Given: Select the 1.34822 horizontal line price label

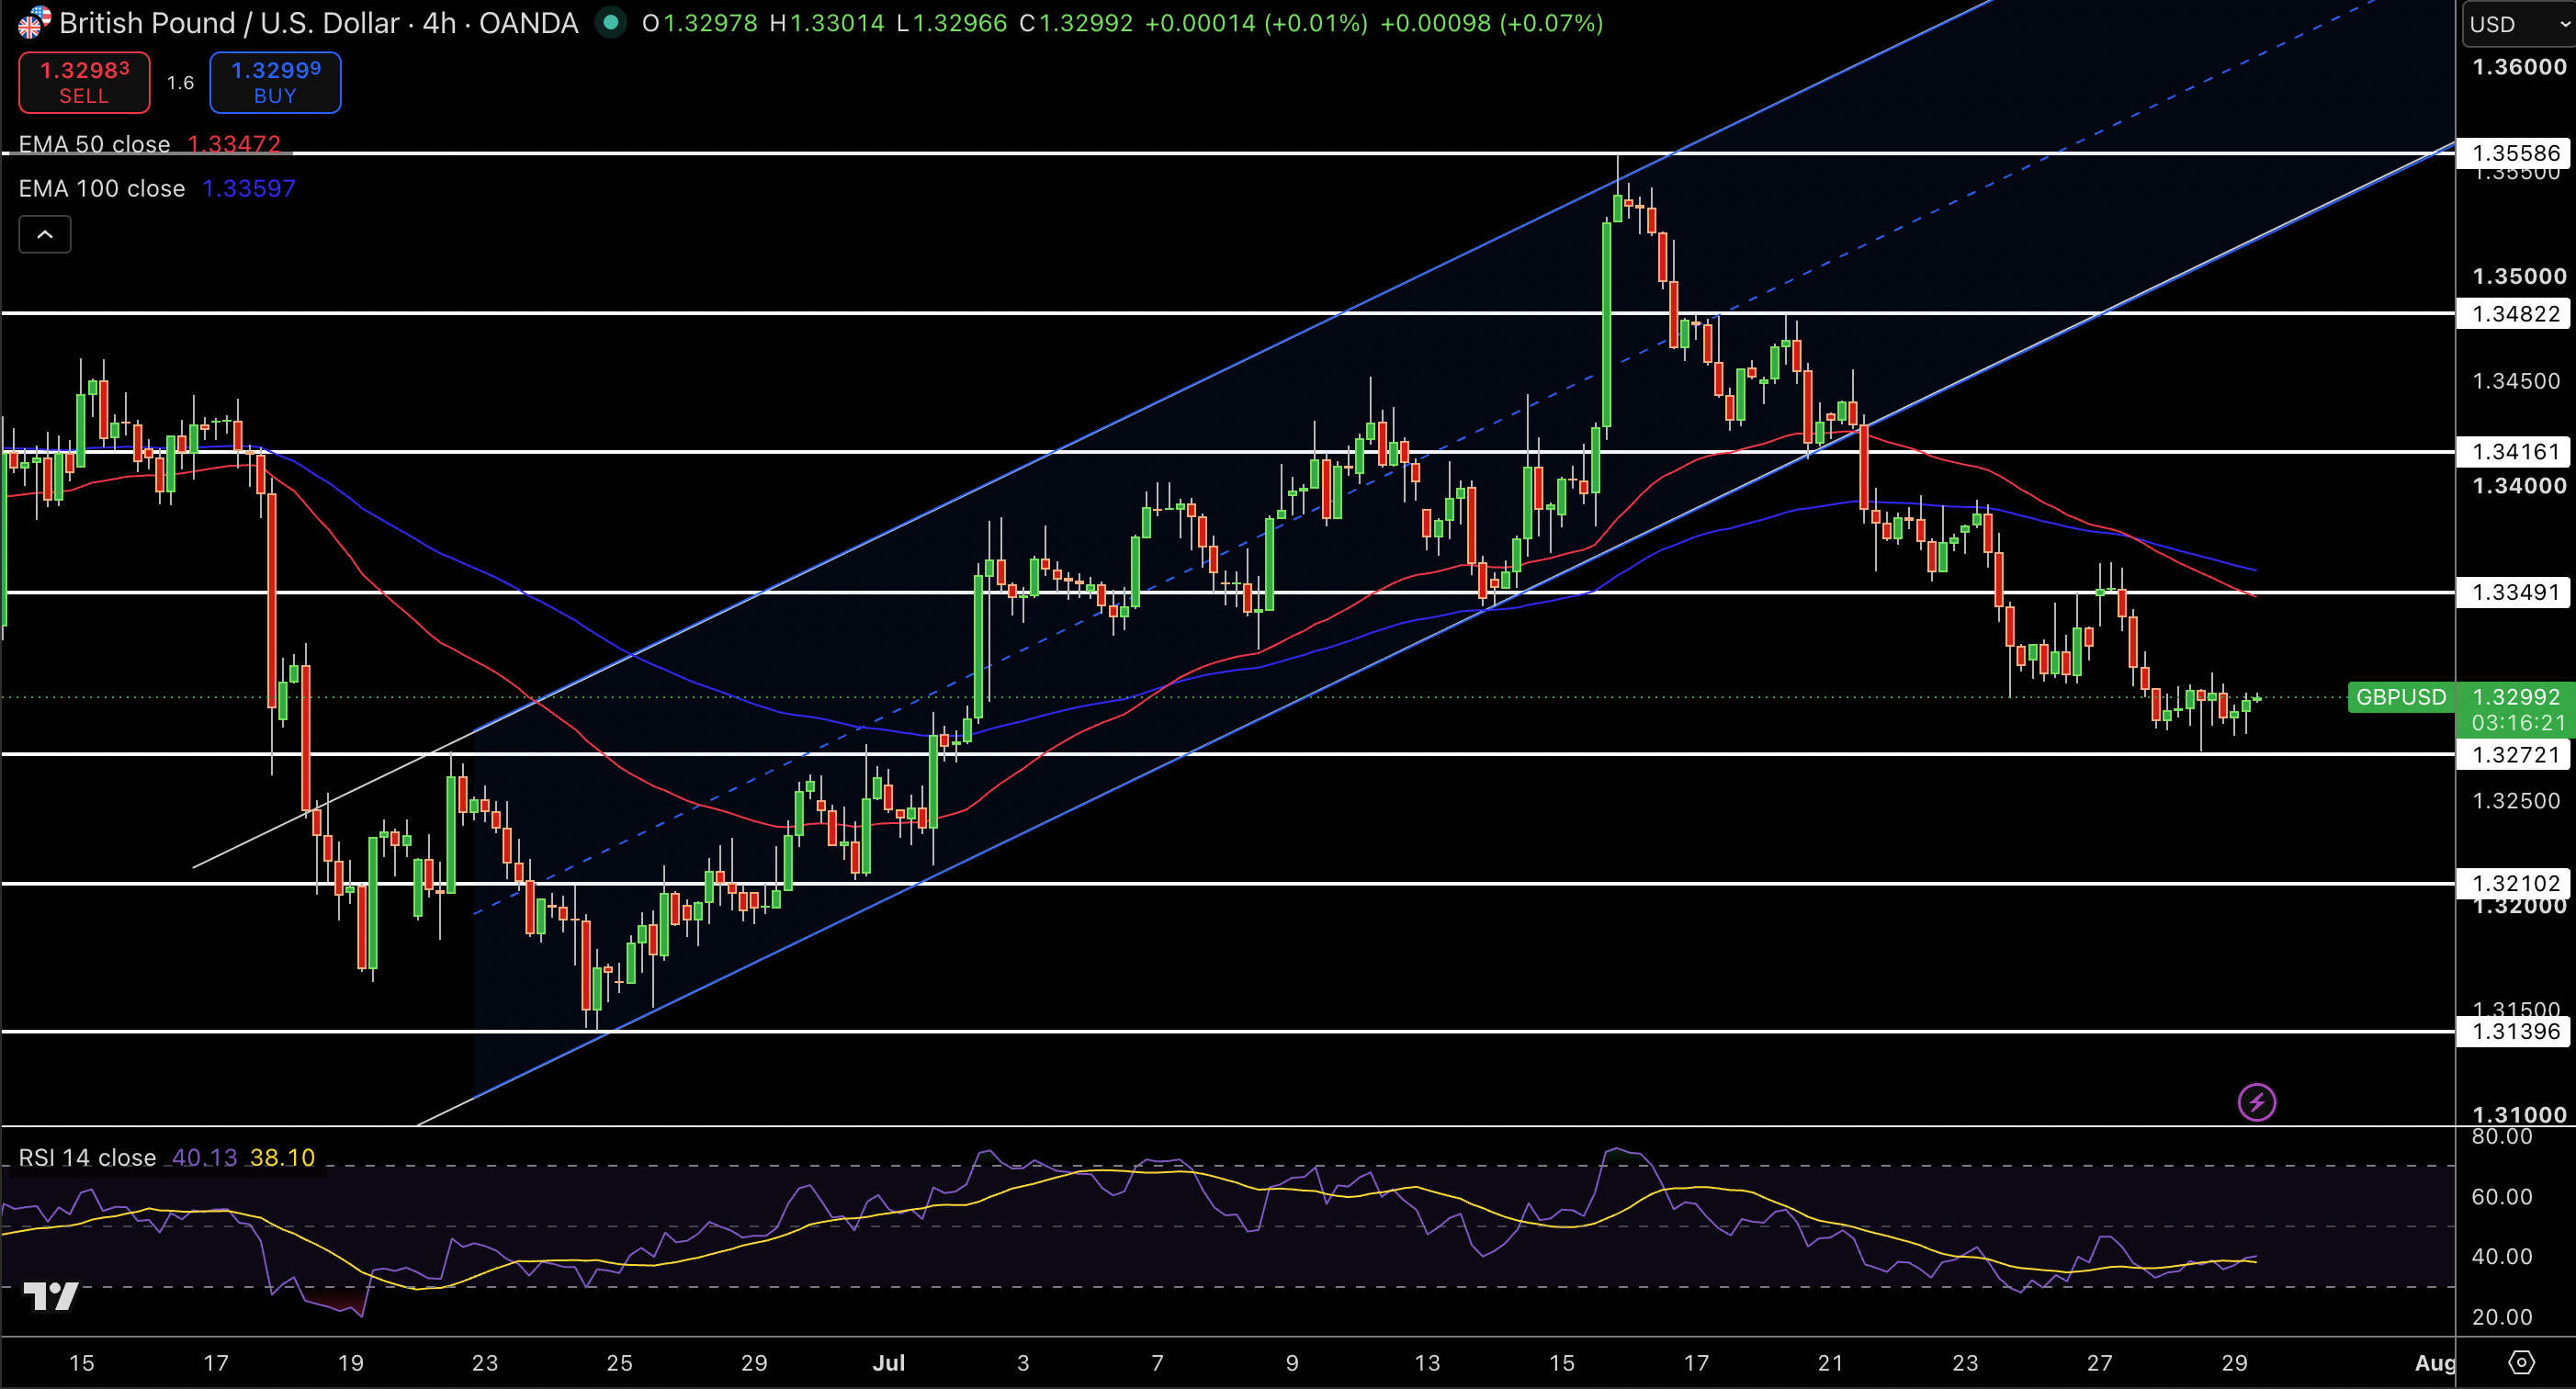Looking at the screenshot, I should (2515, 314).
